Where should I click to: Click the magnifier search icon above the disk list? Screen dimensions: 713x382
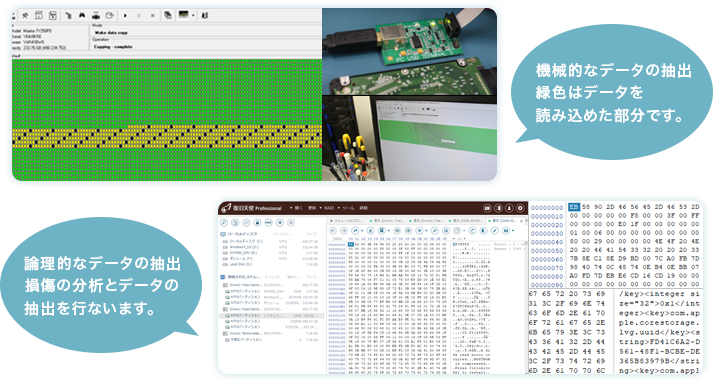tap(224, 223)
